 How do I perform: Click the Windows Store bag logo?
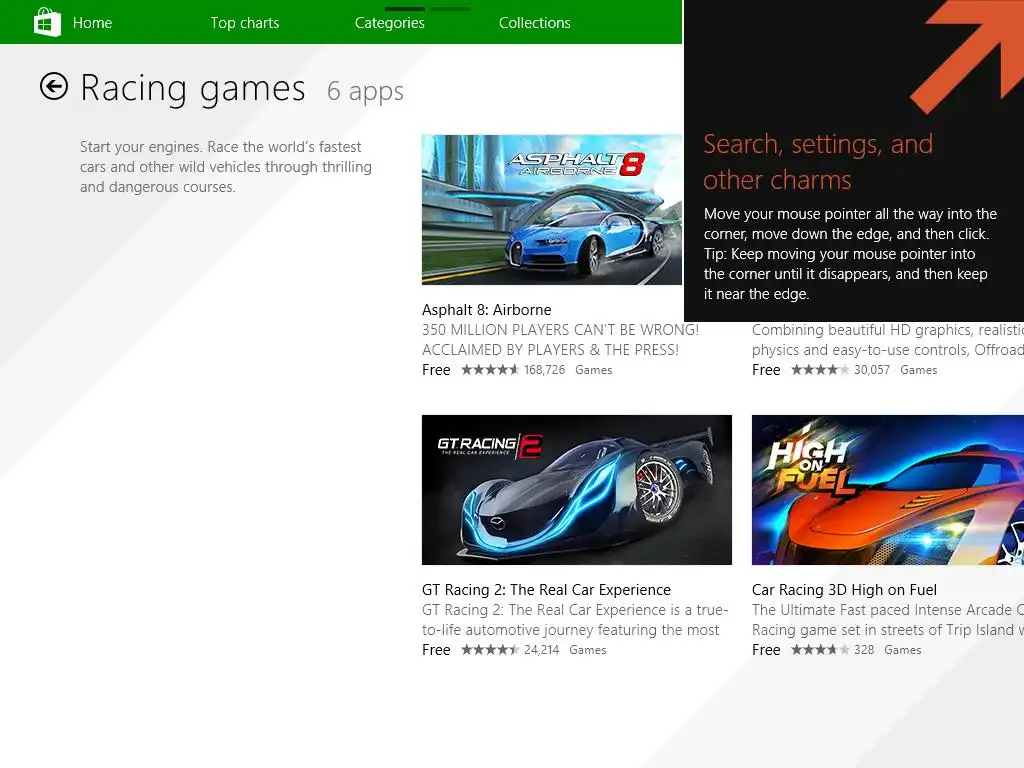coord(47,22)
